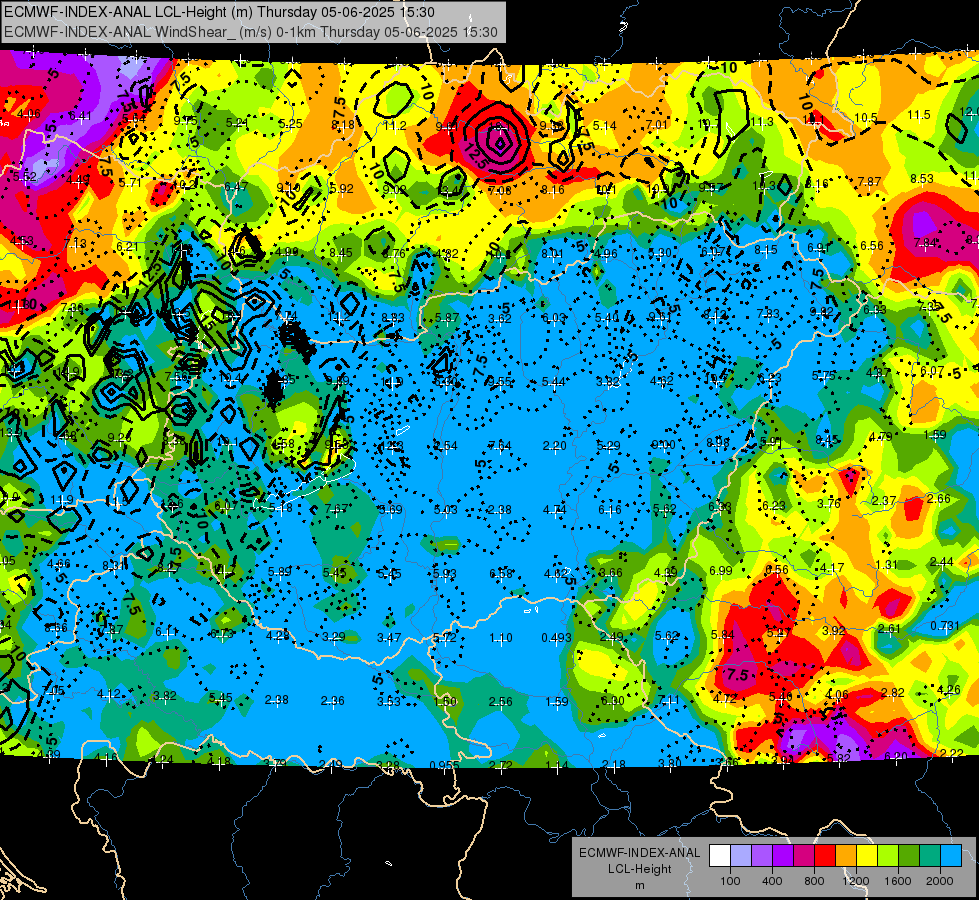Click the white legend swatch

(720, 856)
